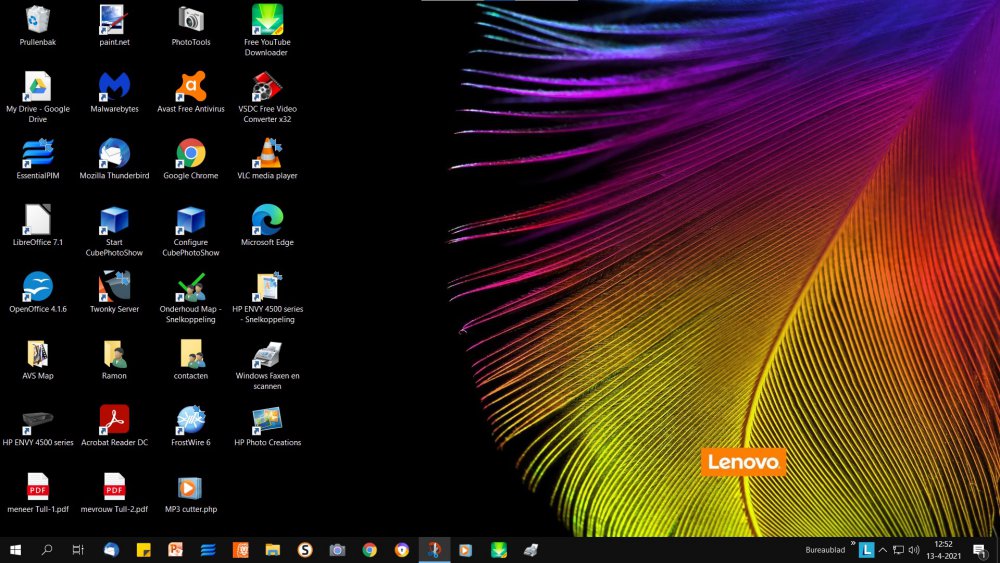Click the FrostWire 6 desktop icon
The width and height of the screenshot is (1000, 563).
point(190,420)
